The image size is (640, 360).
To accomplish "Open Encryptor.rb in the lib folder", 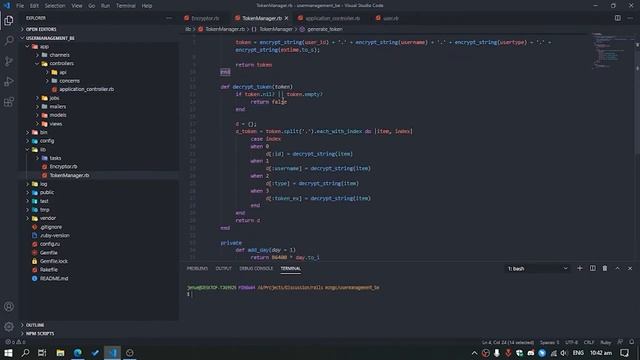I will point(63,167).
